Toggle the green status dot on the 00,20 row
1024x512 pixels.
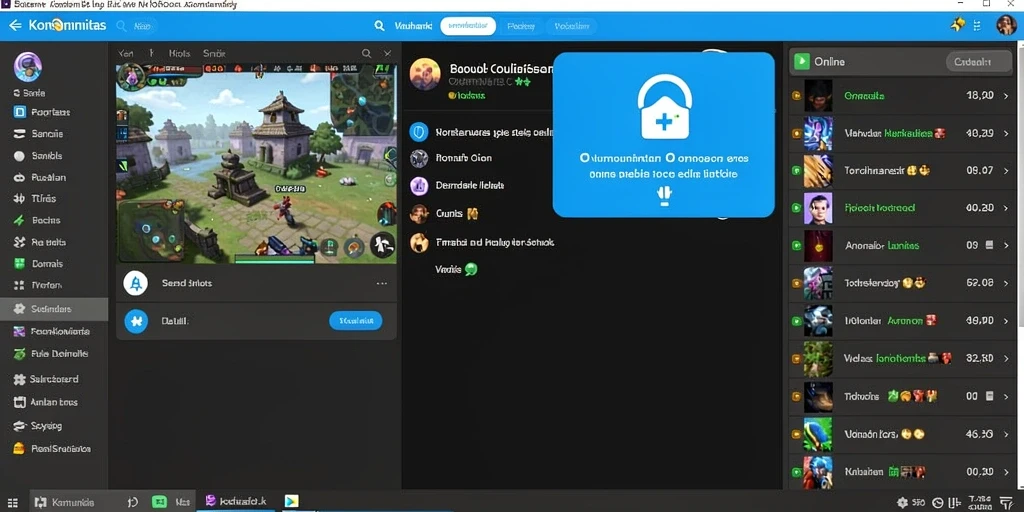click(796, 208)
